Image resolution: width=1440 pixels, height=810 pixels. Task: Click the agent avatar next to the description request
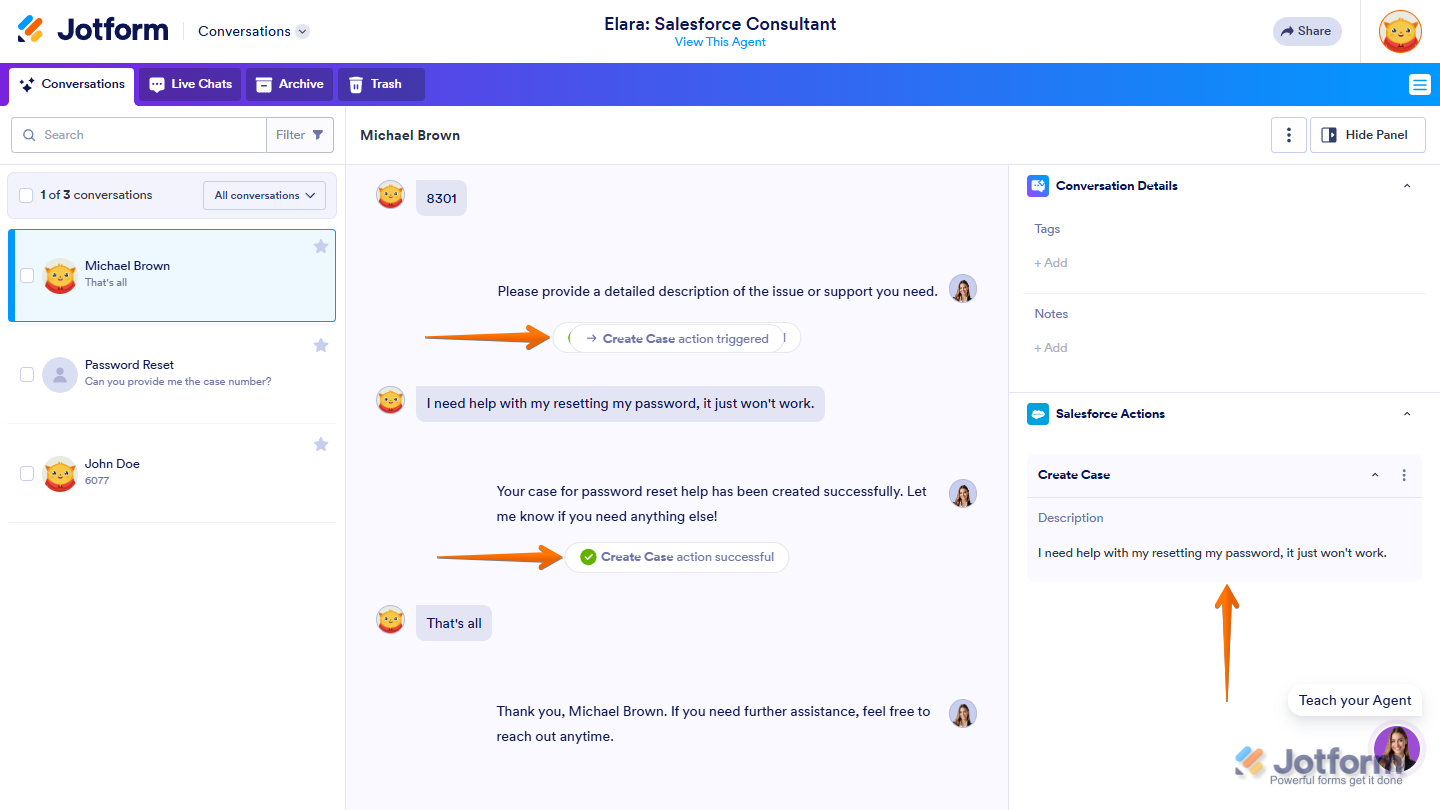pyautogui.click(x=963, y=289)
